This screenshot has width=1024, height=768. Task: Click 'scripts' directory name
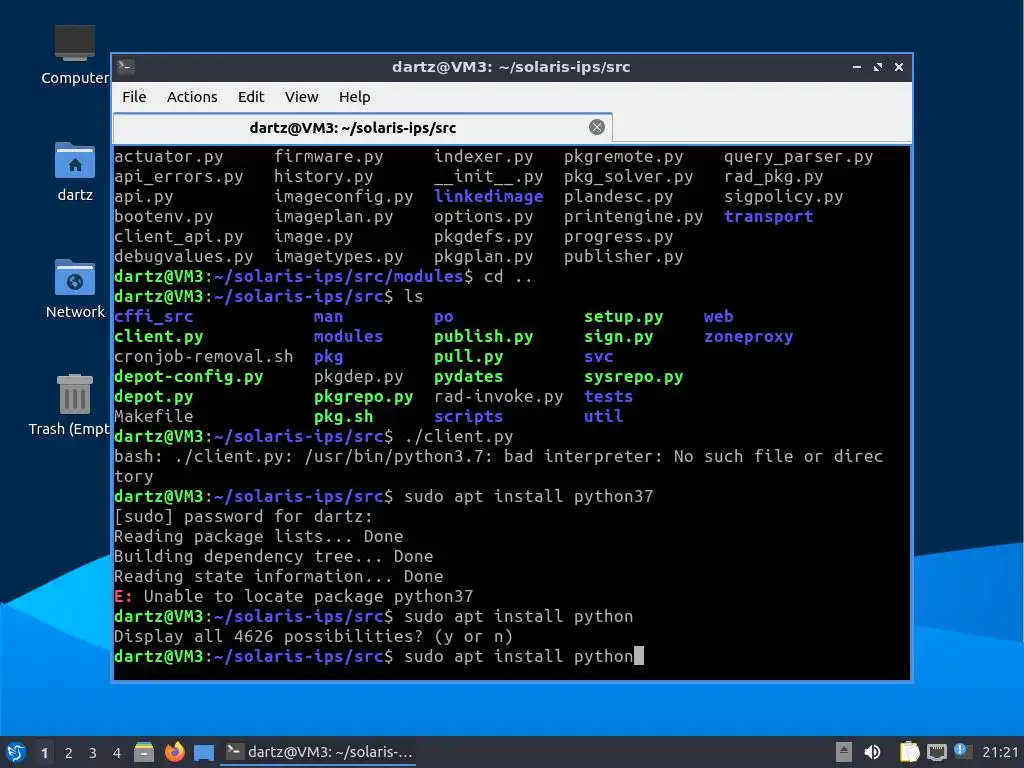click(x=468, y=417)
